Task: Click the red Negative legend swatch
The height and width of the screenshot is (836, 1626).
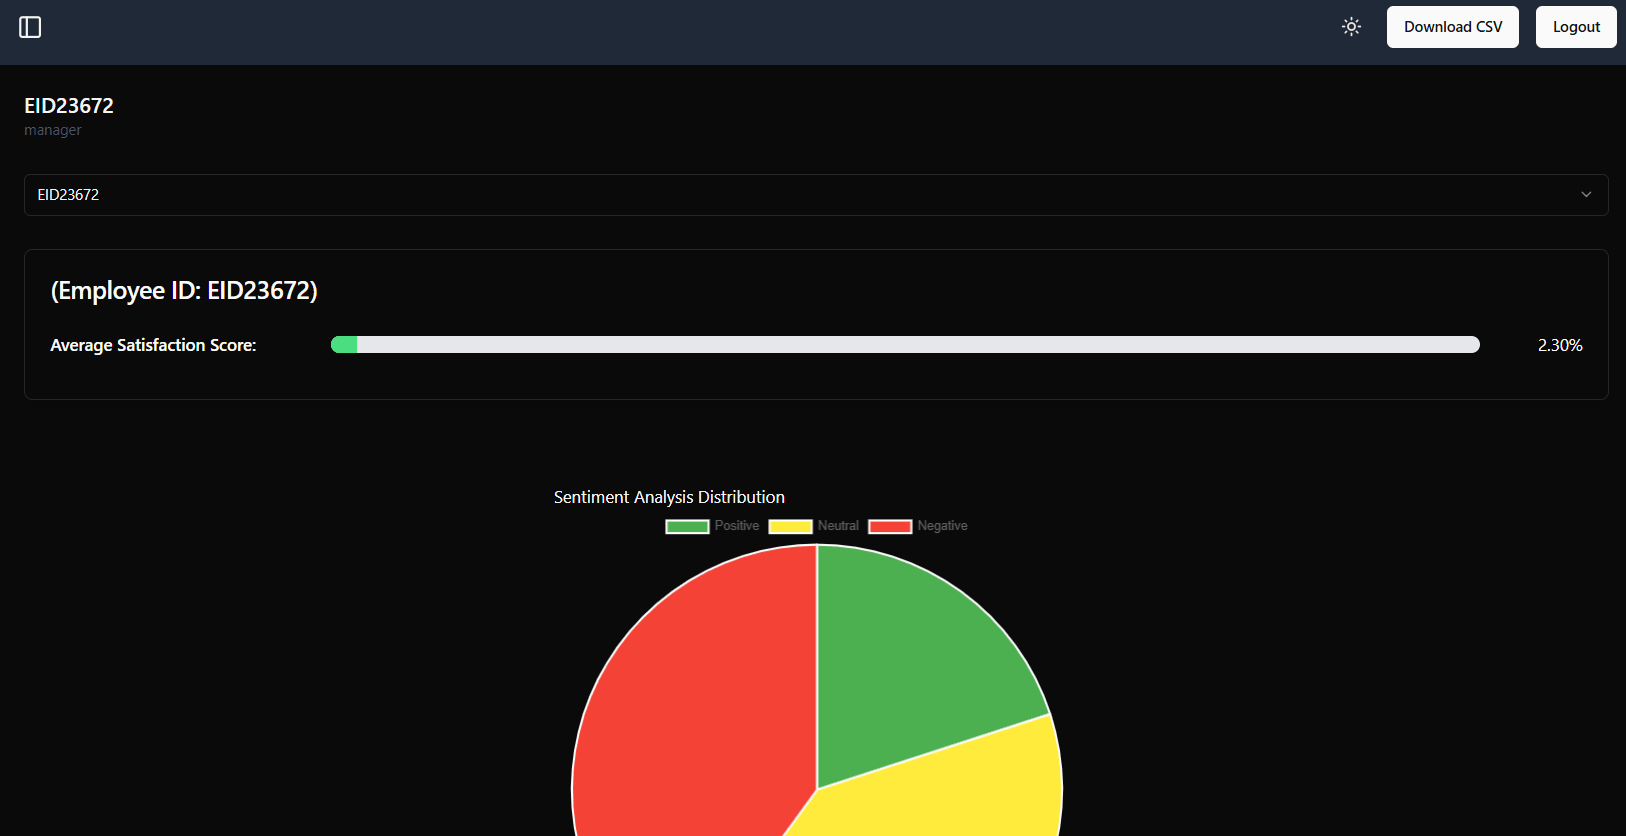Action: pyautogui.click(x=890, y=526)
